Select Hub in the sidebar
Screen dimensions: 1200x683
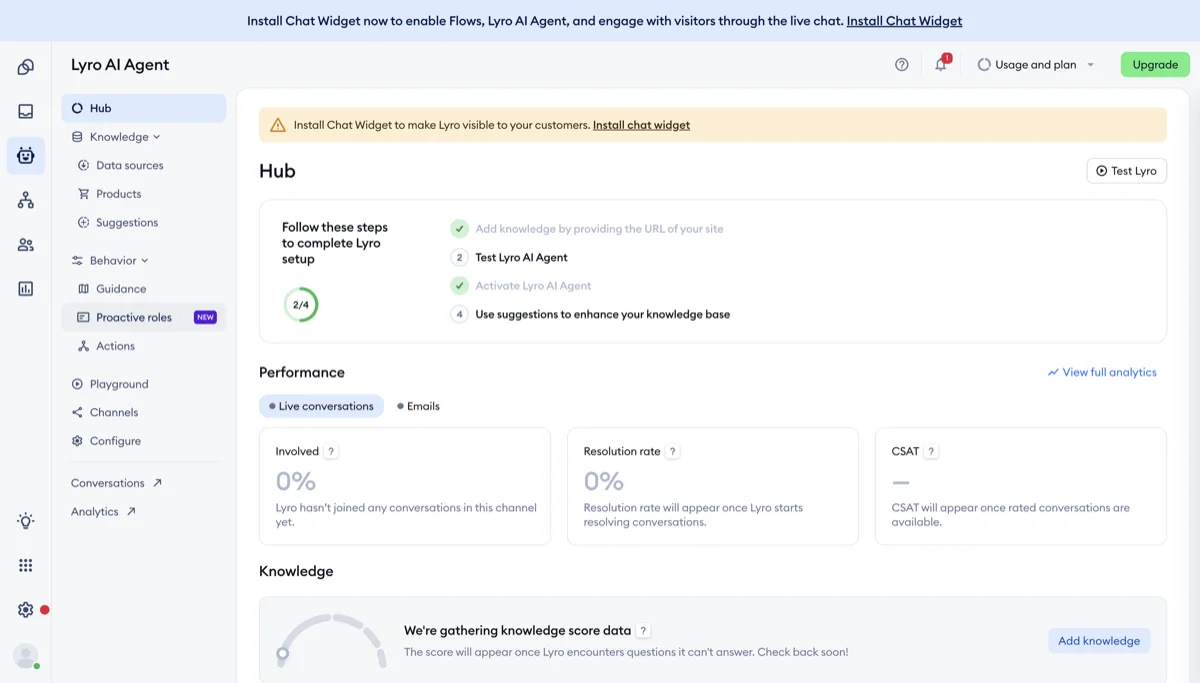click(144, 108)
